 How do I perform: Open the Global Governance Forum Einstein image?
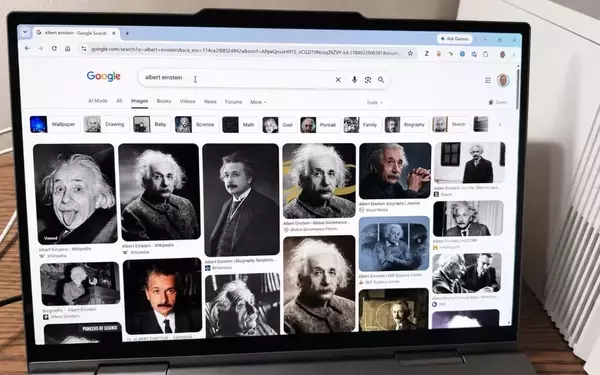(x=319, y=181)
